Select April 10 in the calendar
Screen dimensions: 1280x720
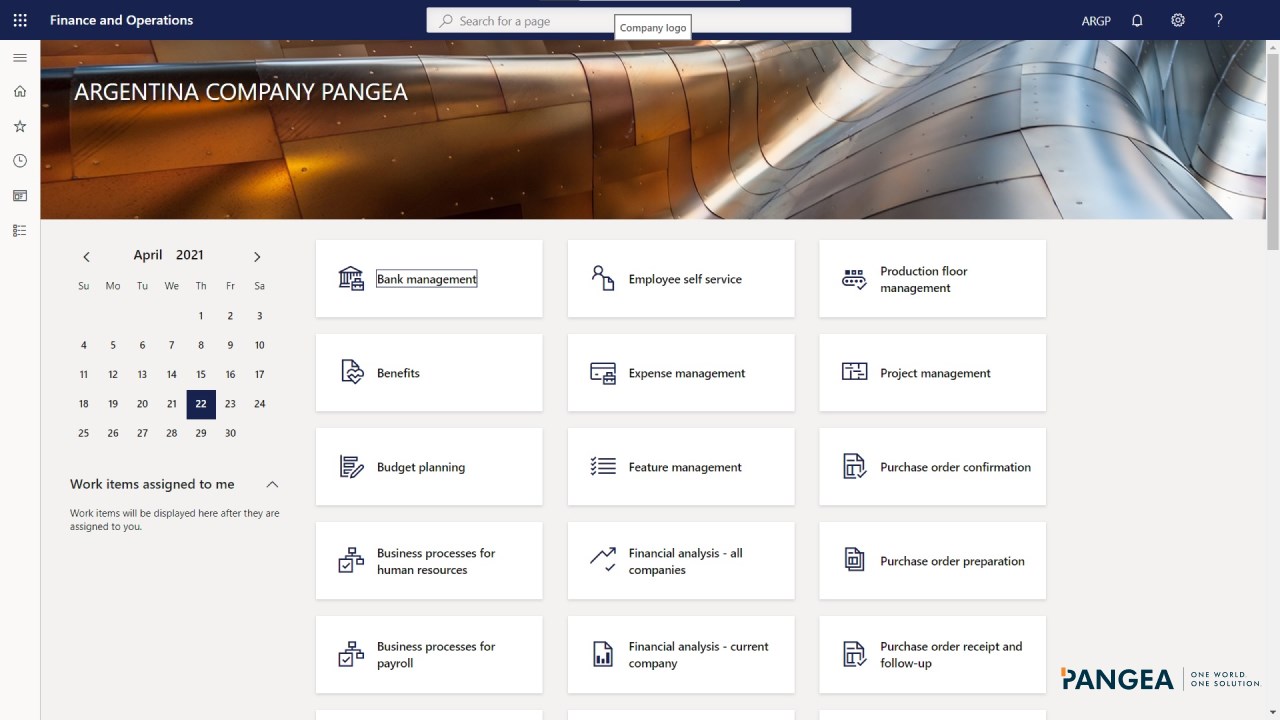(x=259, y=345)
